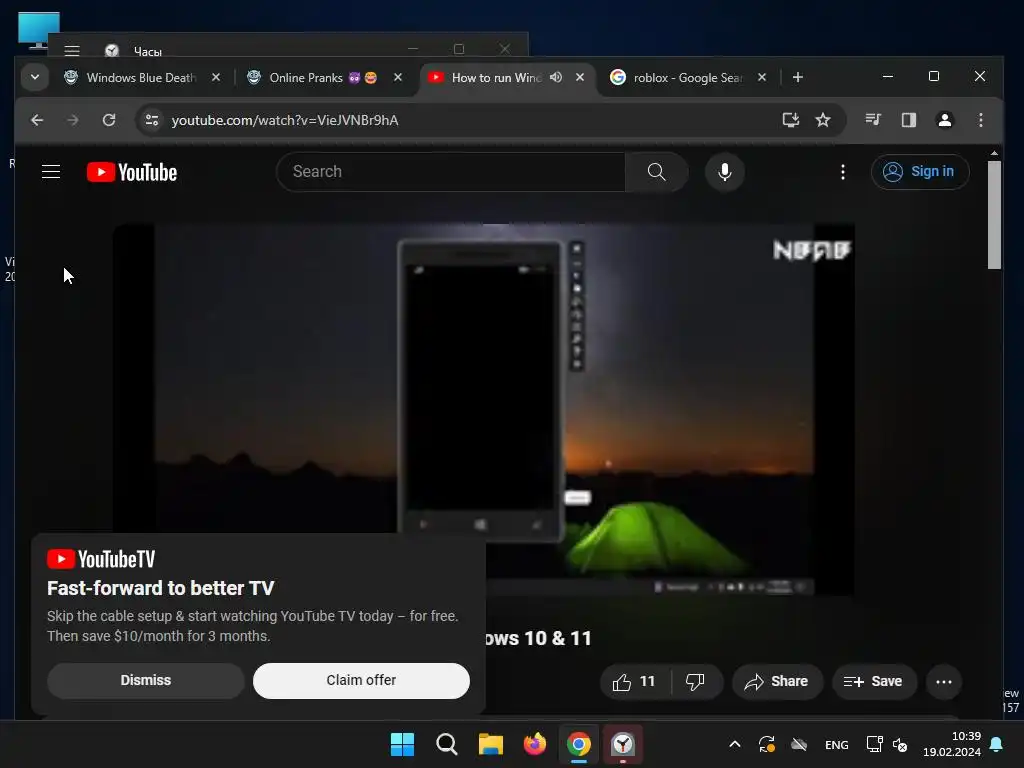Viewport: 1024px width, 768px height.
Task: Open network display tray icon
Action: point(874,744)
